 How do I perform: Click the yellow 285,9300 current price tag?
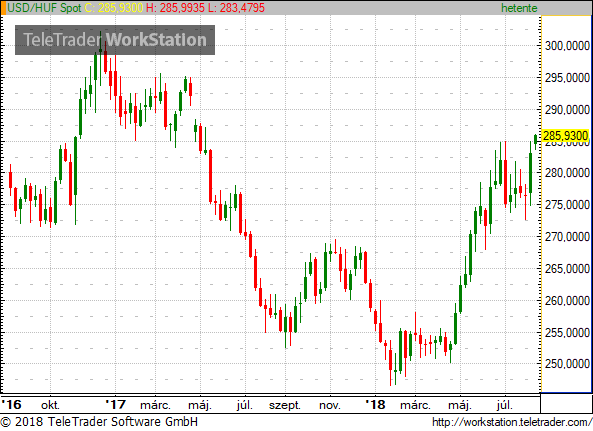click(x=565, y=136)
